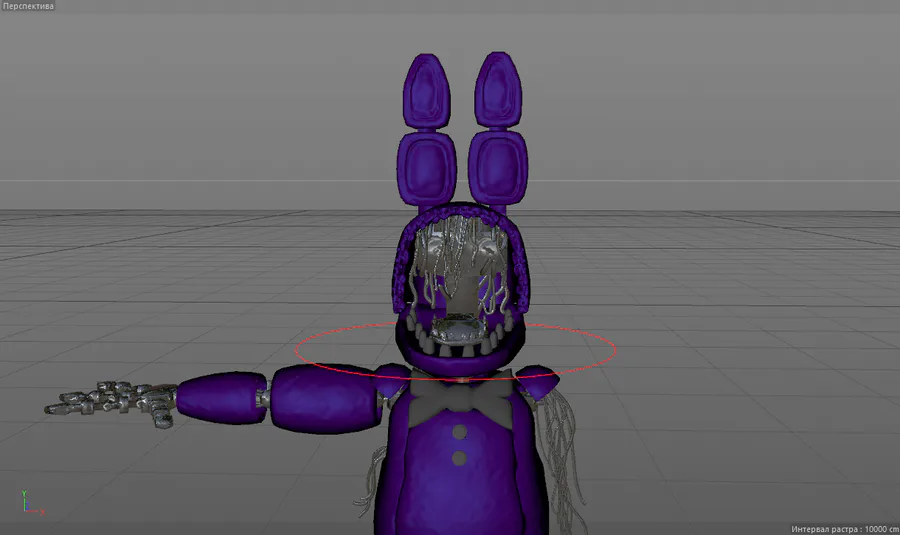The height and width of the screenshot is (535, 900).
Task: Select the upper chest button
Action: click(459, 431)
